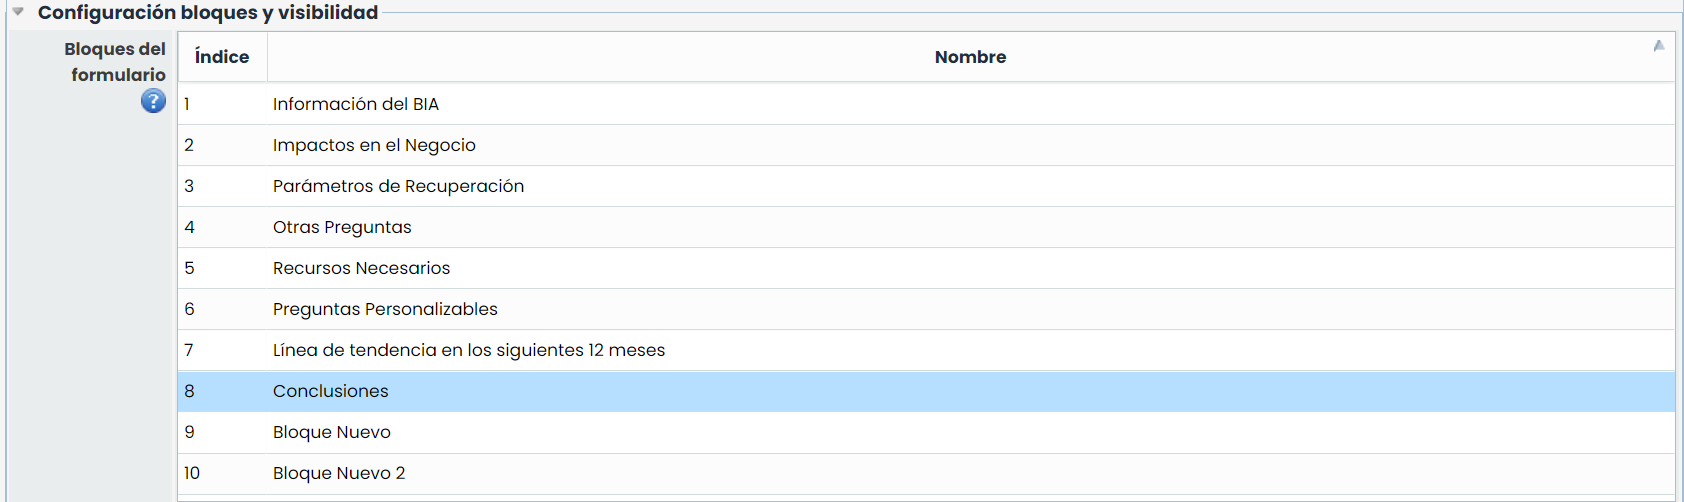
Task: Click the Configuración bloques y visibilidad title
Action: (208, 13)
